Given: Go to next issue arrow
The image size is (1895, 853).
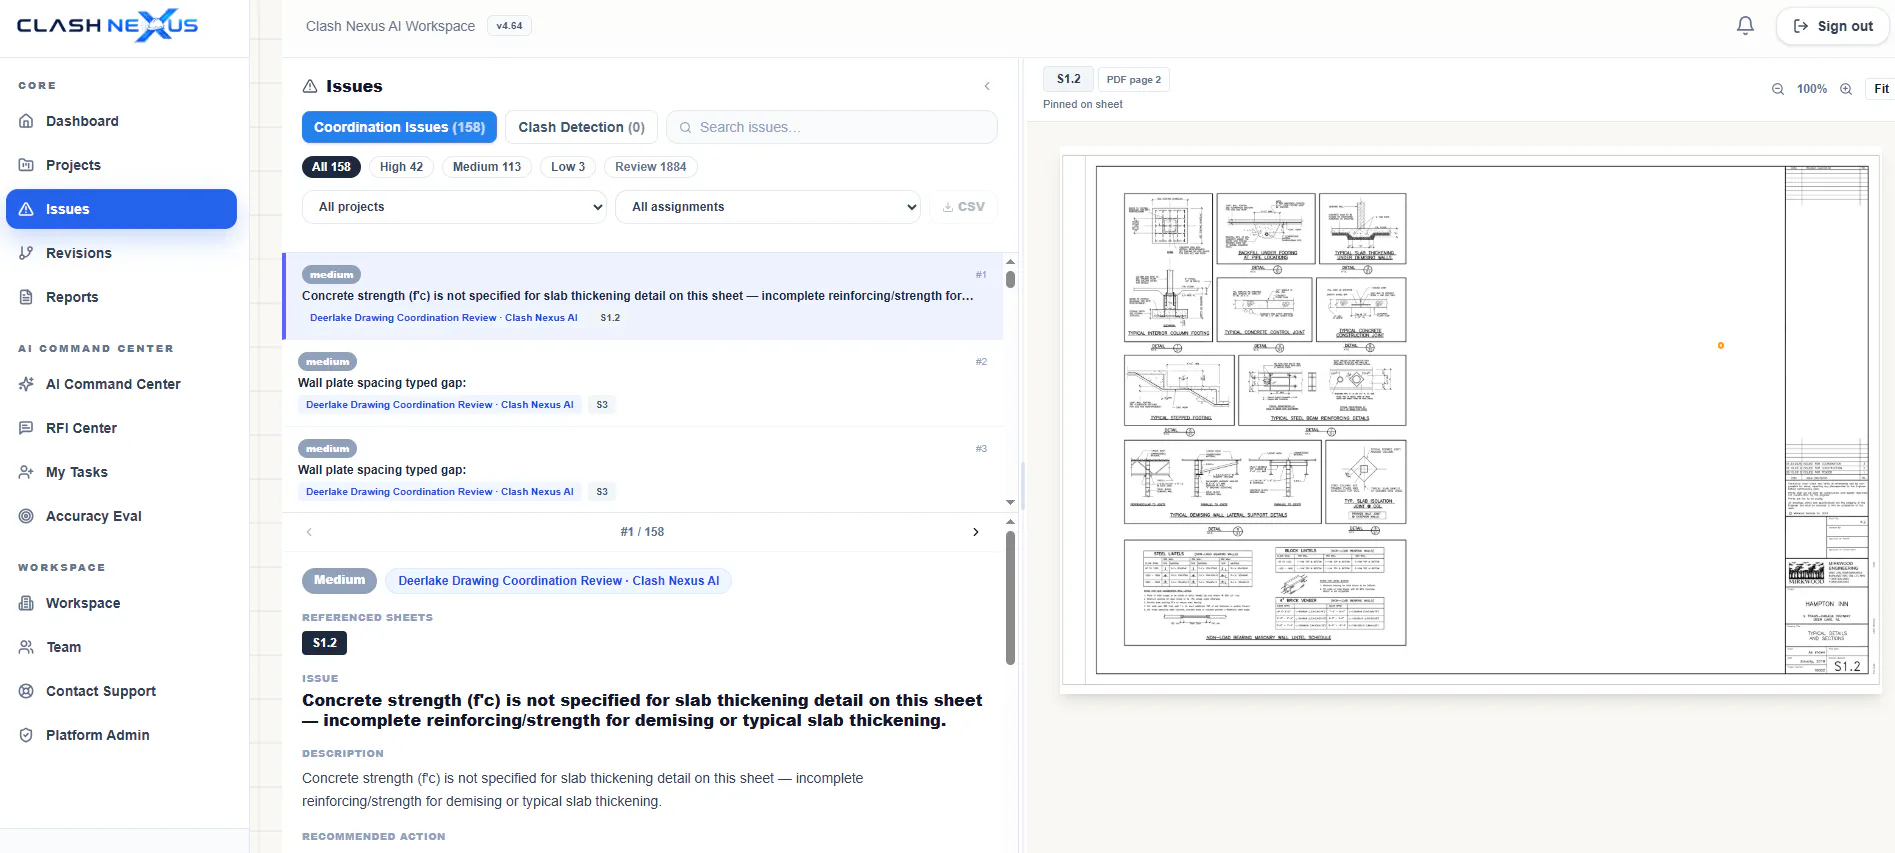Looking at the screenshot, I should pyautogui.click(x=976, y=532).
